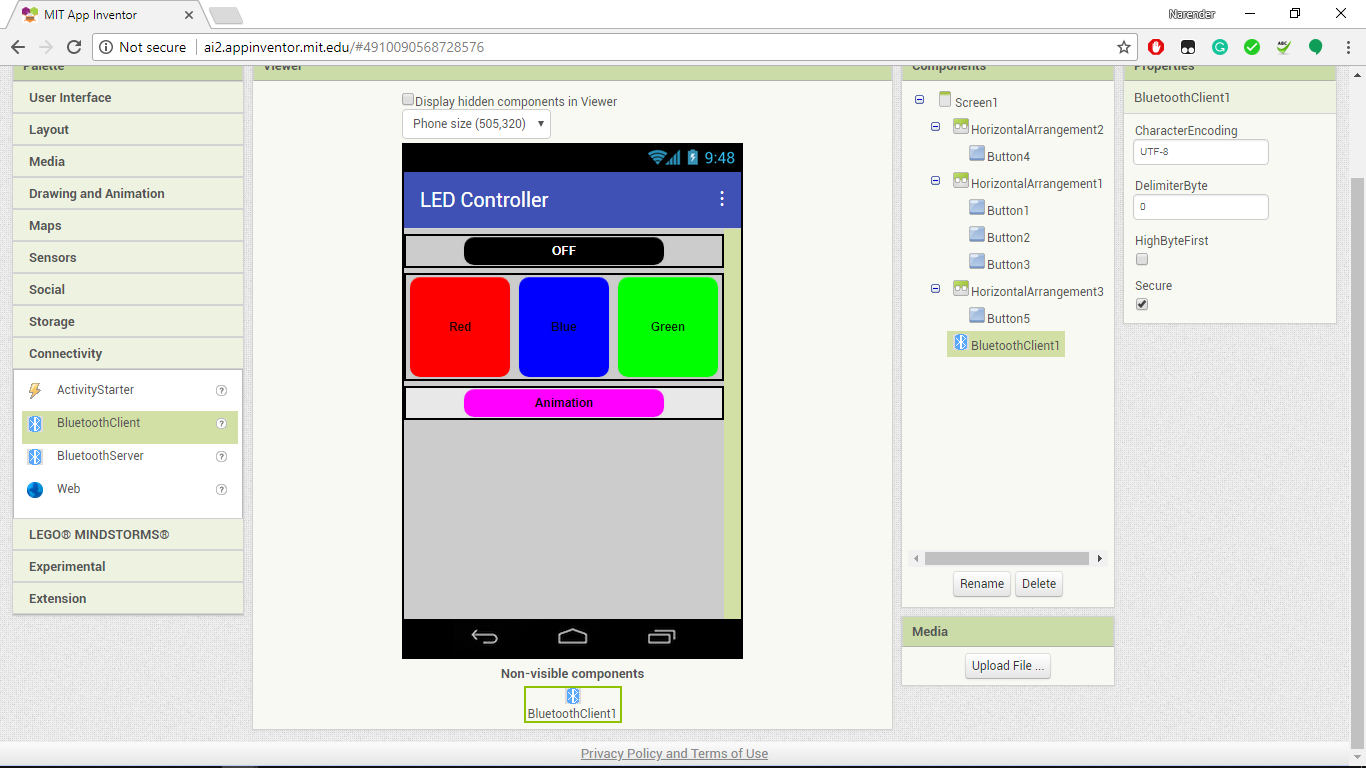Image resolution: width=1366 pixels, height=768 pixels.
Task: Select the Blue color button in Viewer
Action: click(564, 327)
